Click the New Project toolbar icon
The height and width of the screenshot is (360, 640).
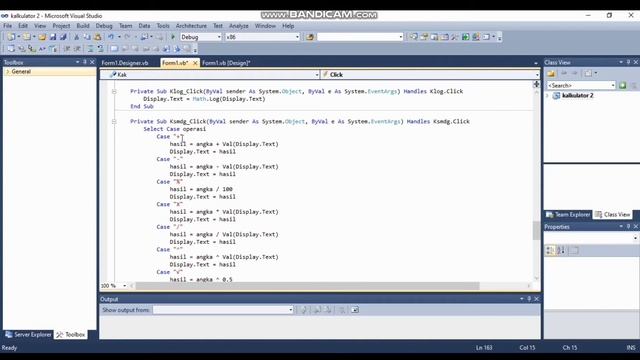tap(11, 37)
